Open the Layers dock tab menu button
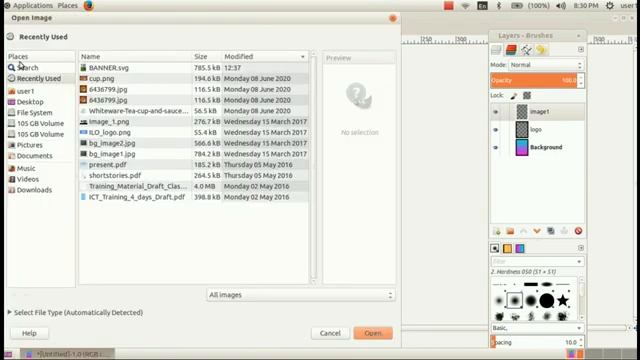This screenshot has width=640, height=360. pyautogui.click(x=581, y=49)
